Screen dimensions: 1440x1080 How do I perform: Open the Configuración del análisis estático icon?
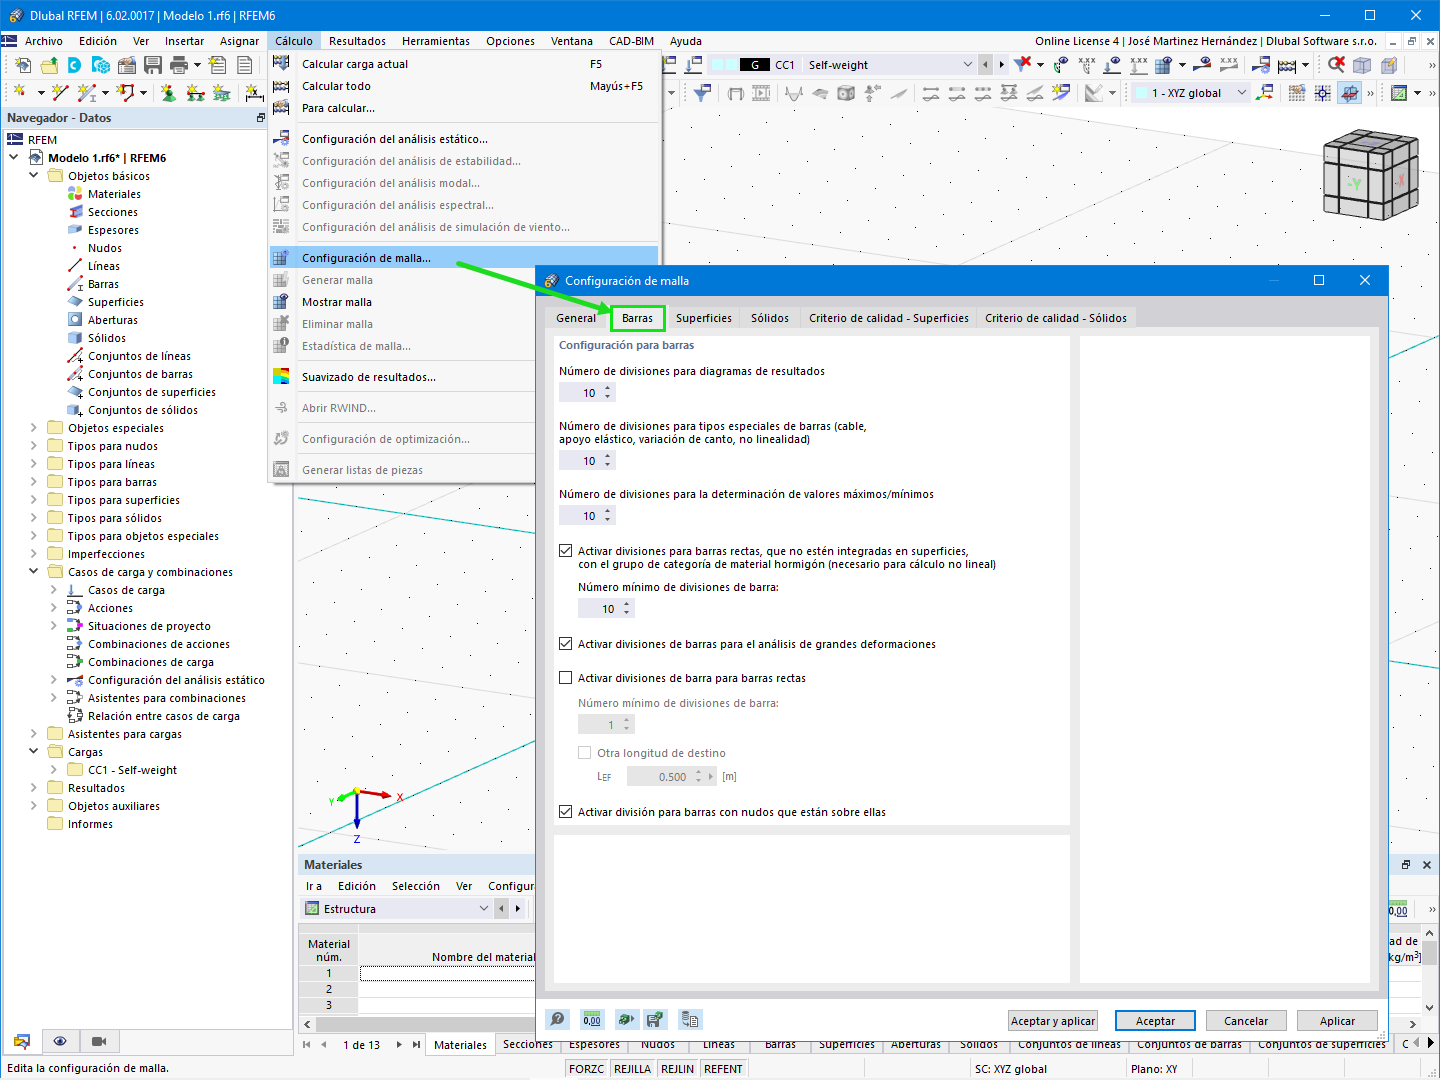(x=281, y=139)
